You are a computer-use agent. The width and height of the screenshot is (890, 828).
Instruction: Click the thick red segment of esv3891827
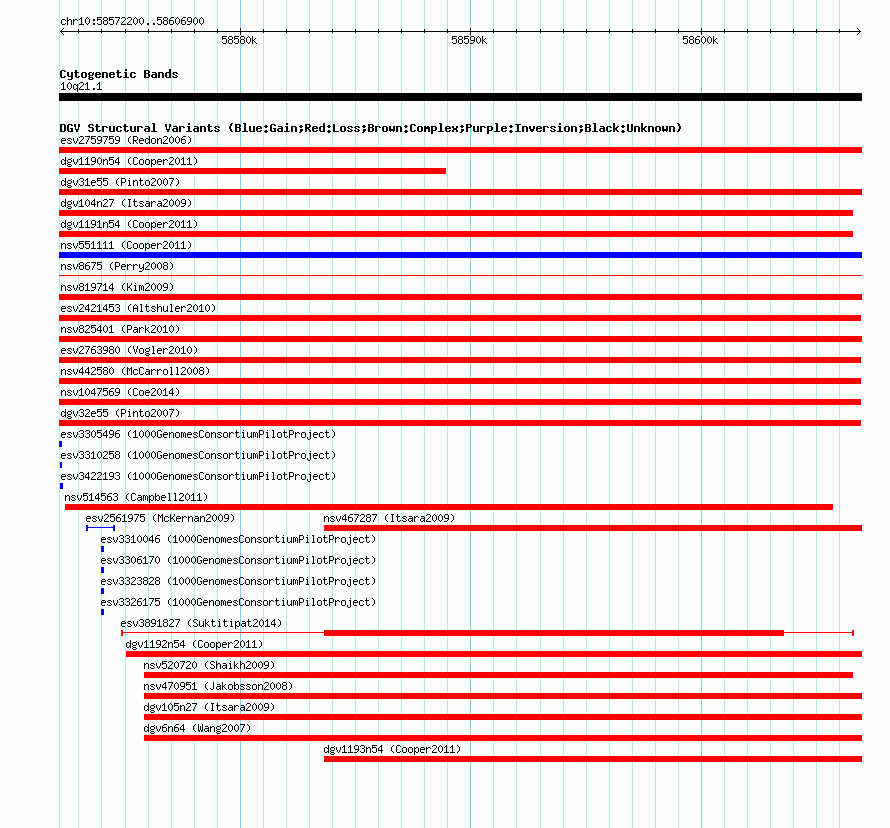click(x=554, y=633)
